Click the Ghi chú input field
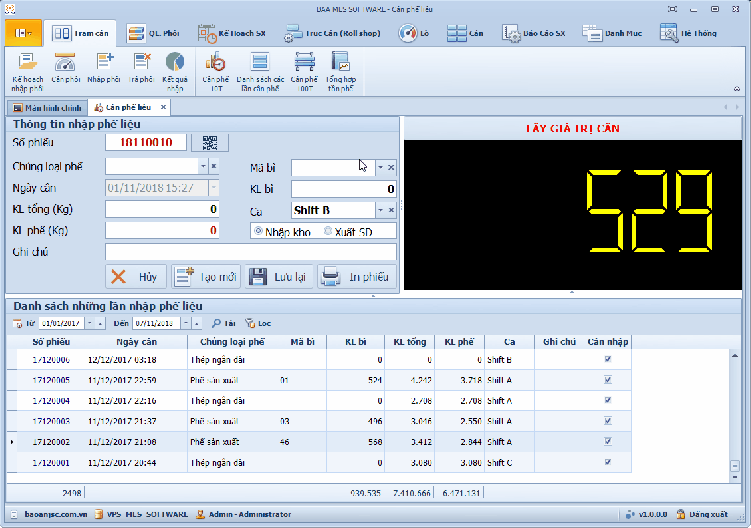This screenshot has height=528, width=751. pos(250,252)
